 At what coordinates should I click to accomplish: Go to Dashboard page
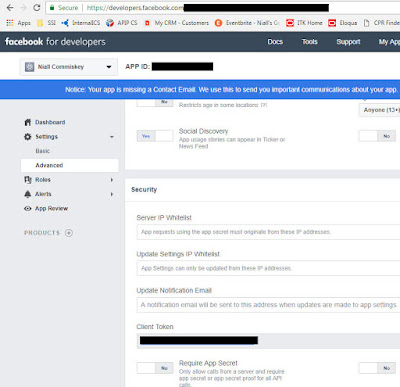[50, 122]
